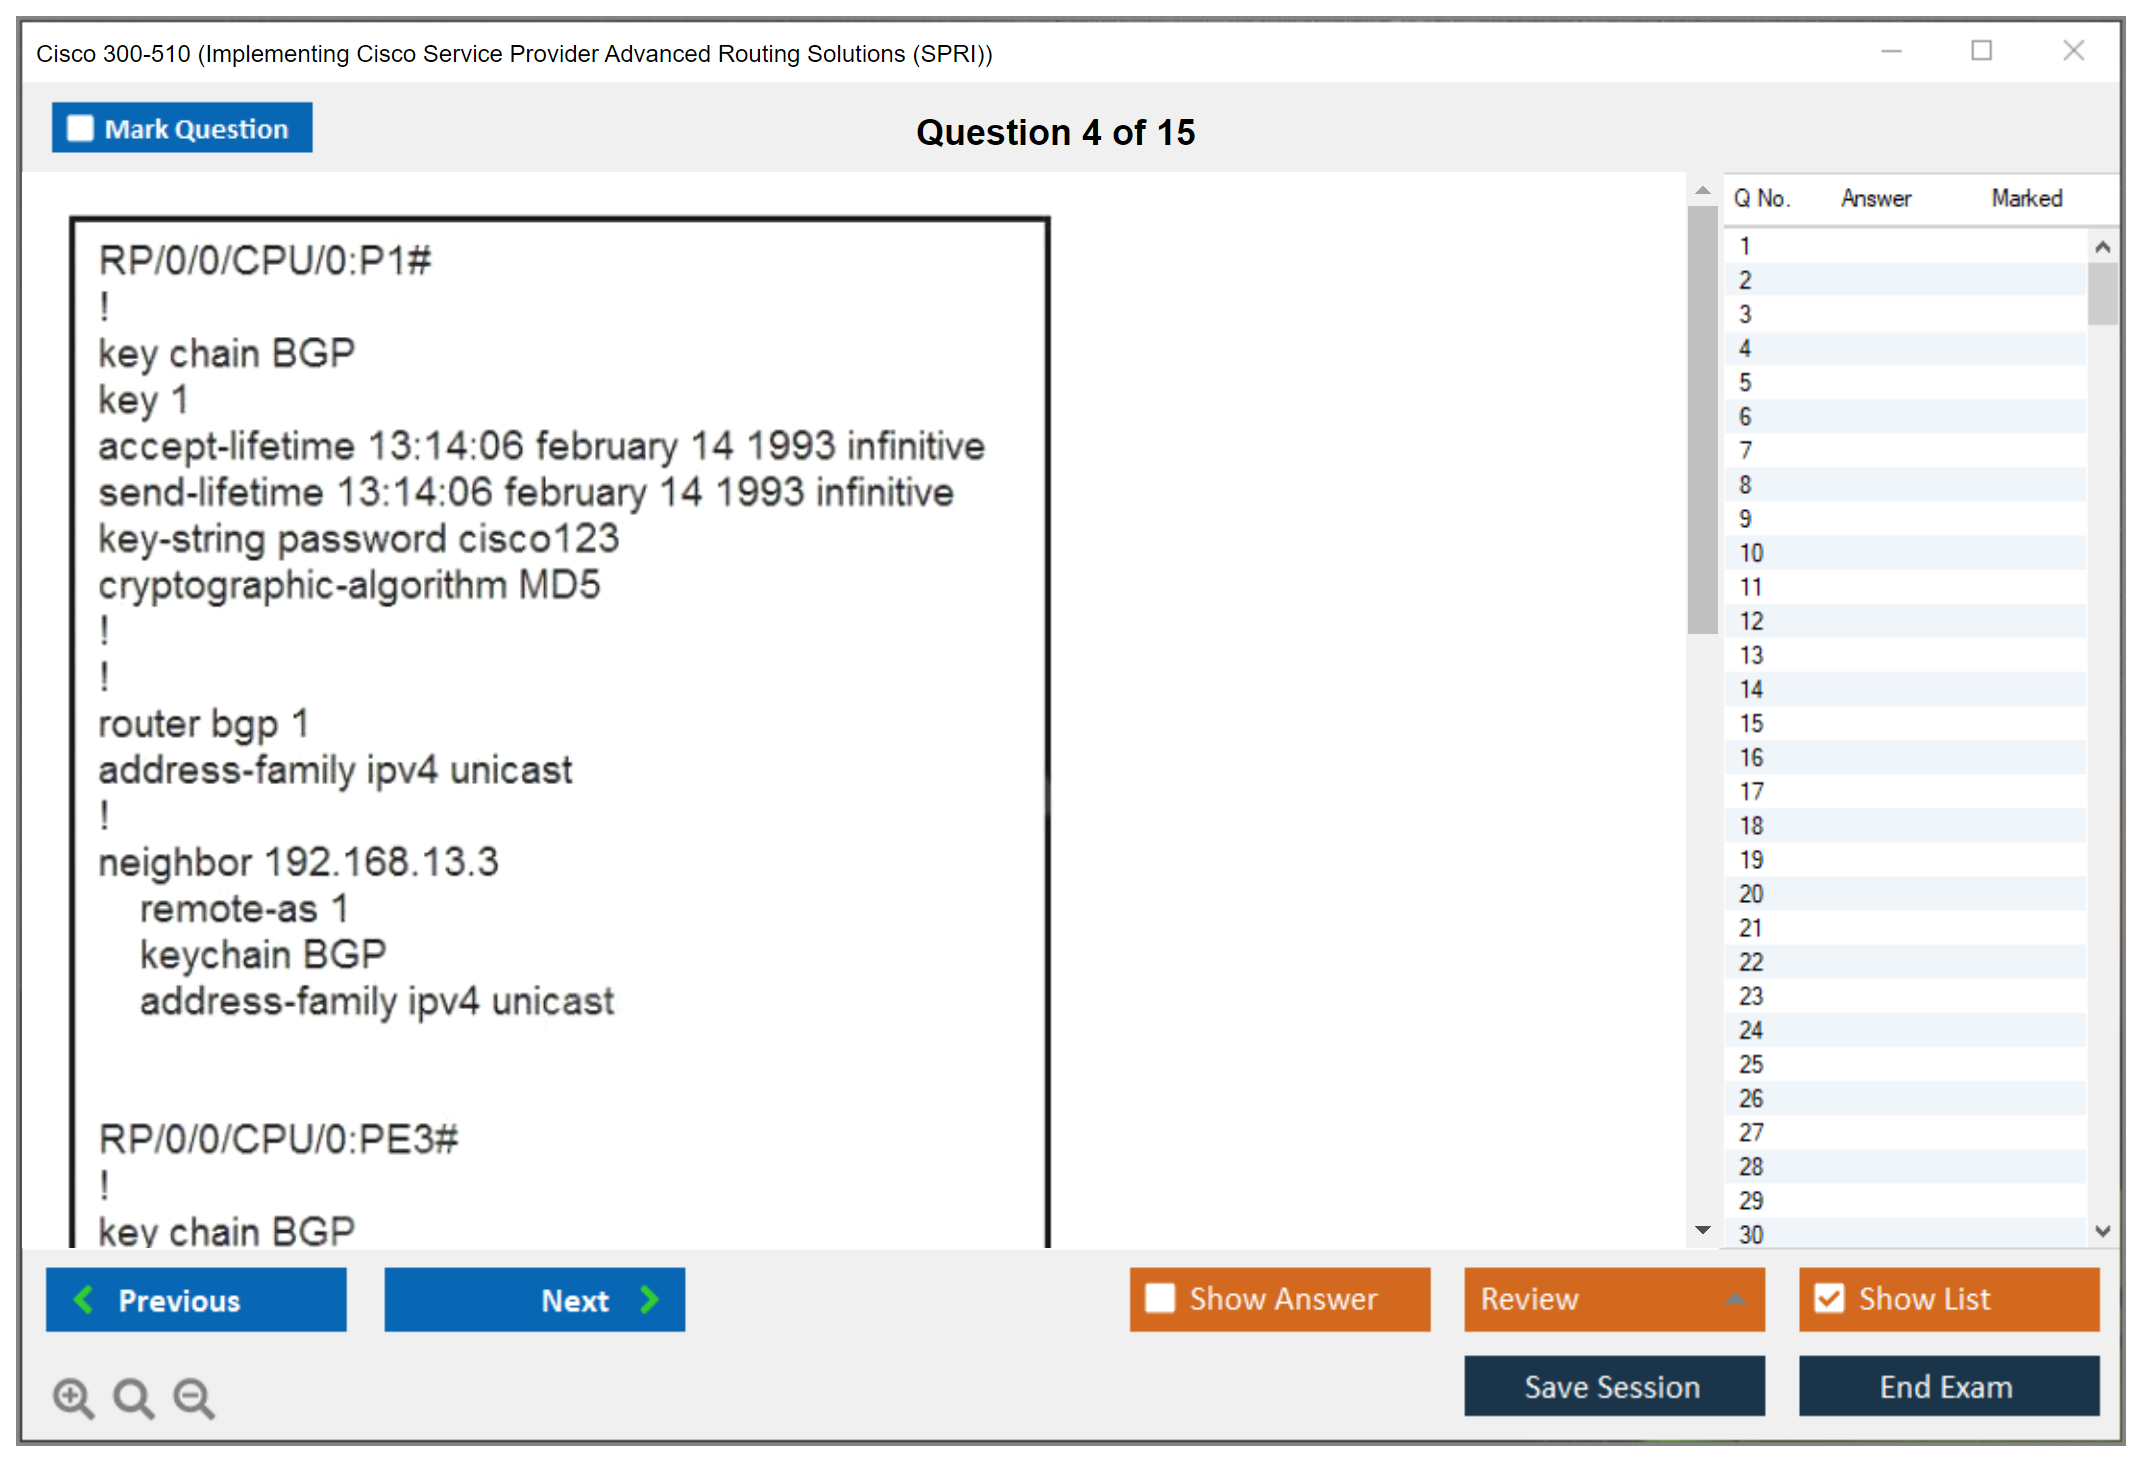2150x1470 pixels.
Task: Jump to question 22 in list
Action: 1751,962
